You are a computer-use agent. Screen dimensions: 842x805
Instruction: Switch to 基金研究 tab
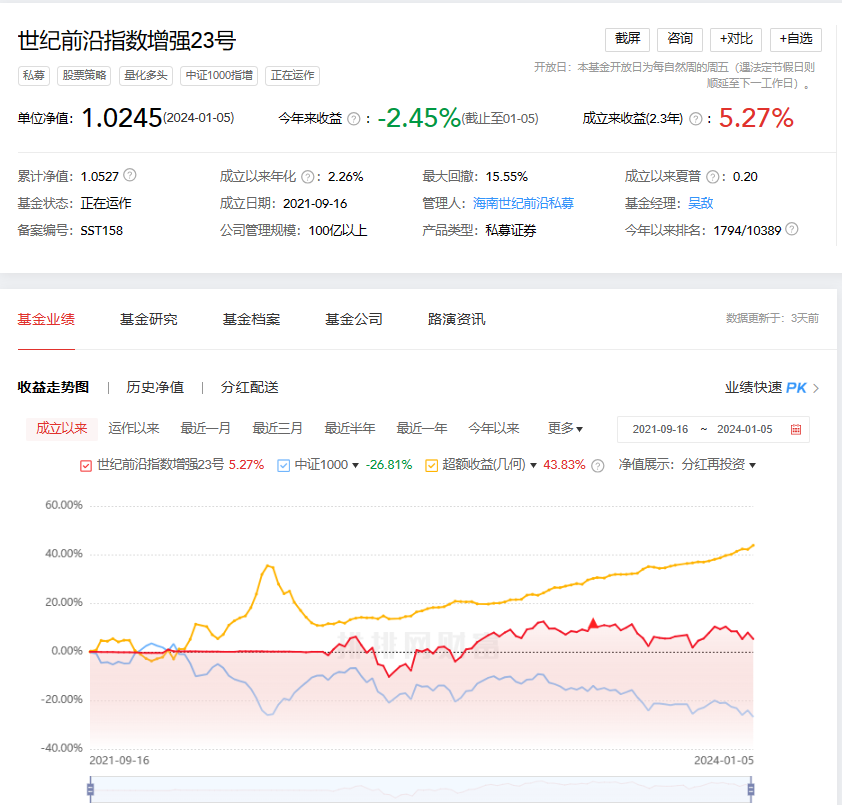pyautogui.click(x=149, y=320)
